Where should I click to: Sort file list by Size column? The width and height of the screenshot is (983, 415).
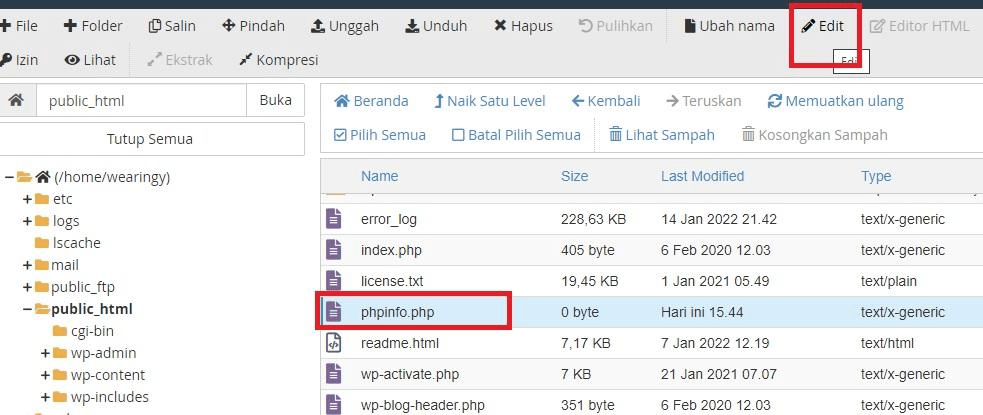click(574, 176)
